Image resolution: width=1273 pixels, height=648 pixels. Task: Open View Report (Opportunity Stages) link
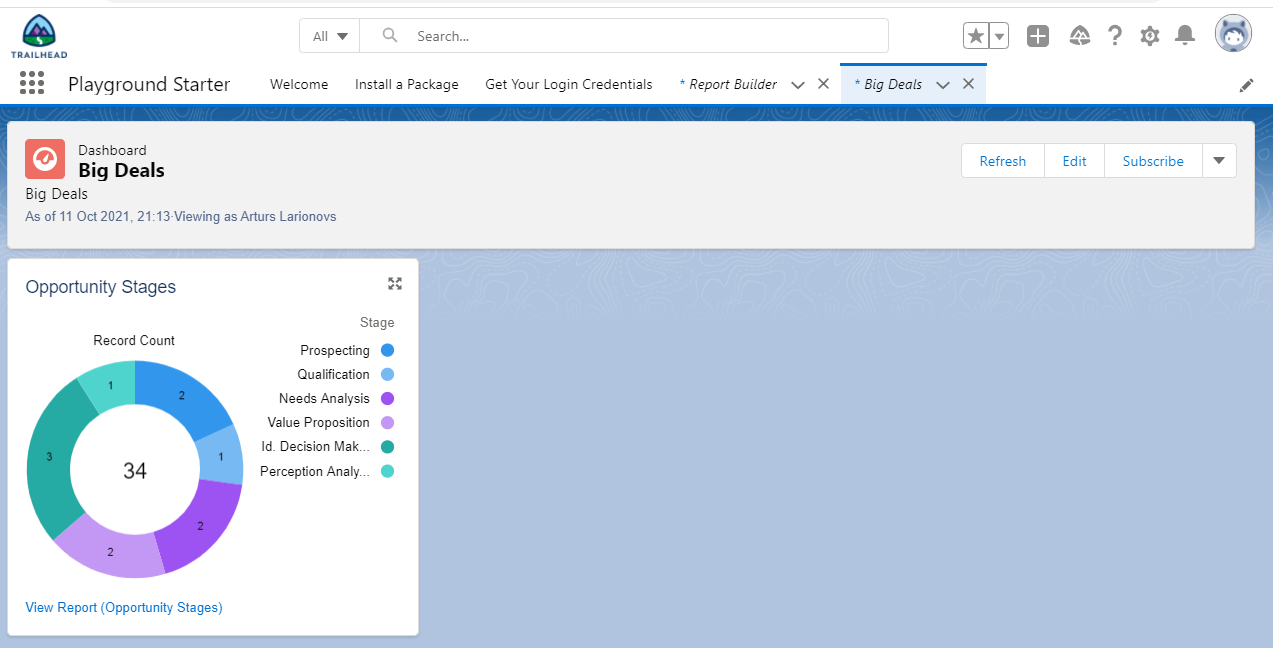point(124,607)
